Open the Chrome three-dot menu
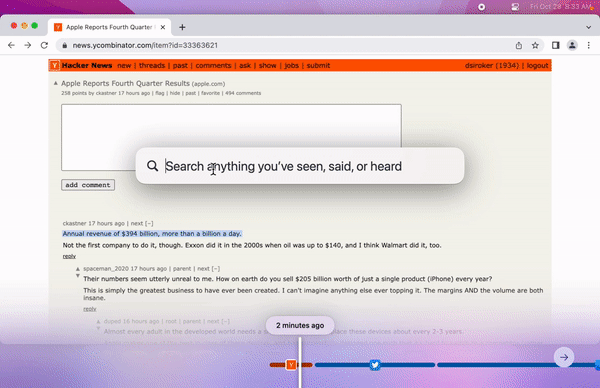The image size is (600, 388). tap(589, 45)
